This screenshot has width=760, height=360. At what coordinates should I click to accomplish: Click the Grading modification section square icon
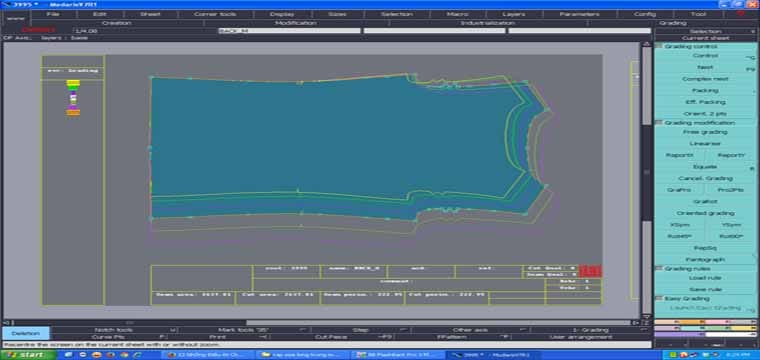point(659,123)
